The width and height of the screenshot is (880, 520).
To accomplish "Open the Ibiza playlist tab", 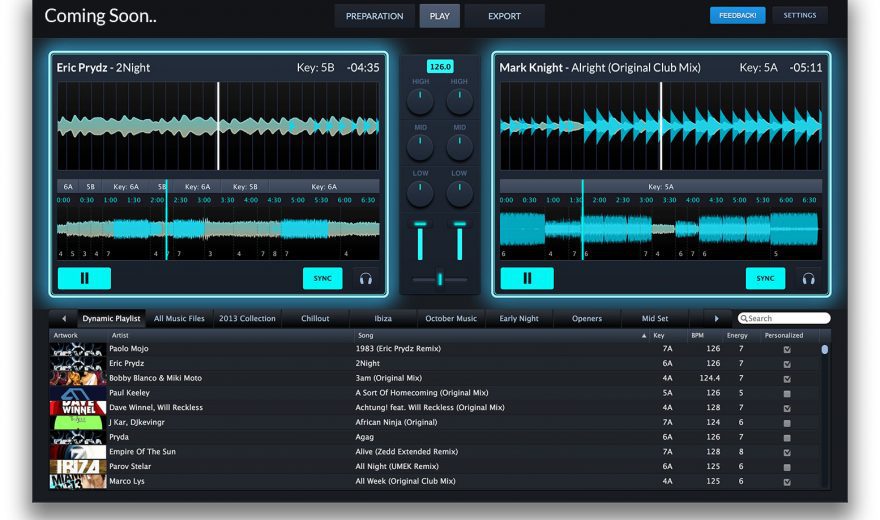I will [x=383, y=318].
